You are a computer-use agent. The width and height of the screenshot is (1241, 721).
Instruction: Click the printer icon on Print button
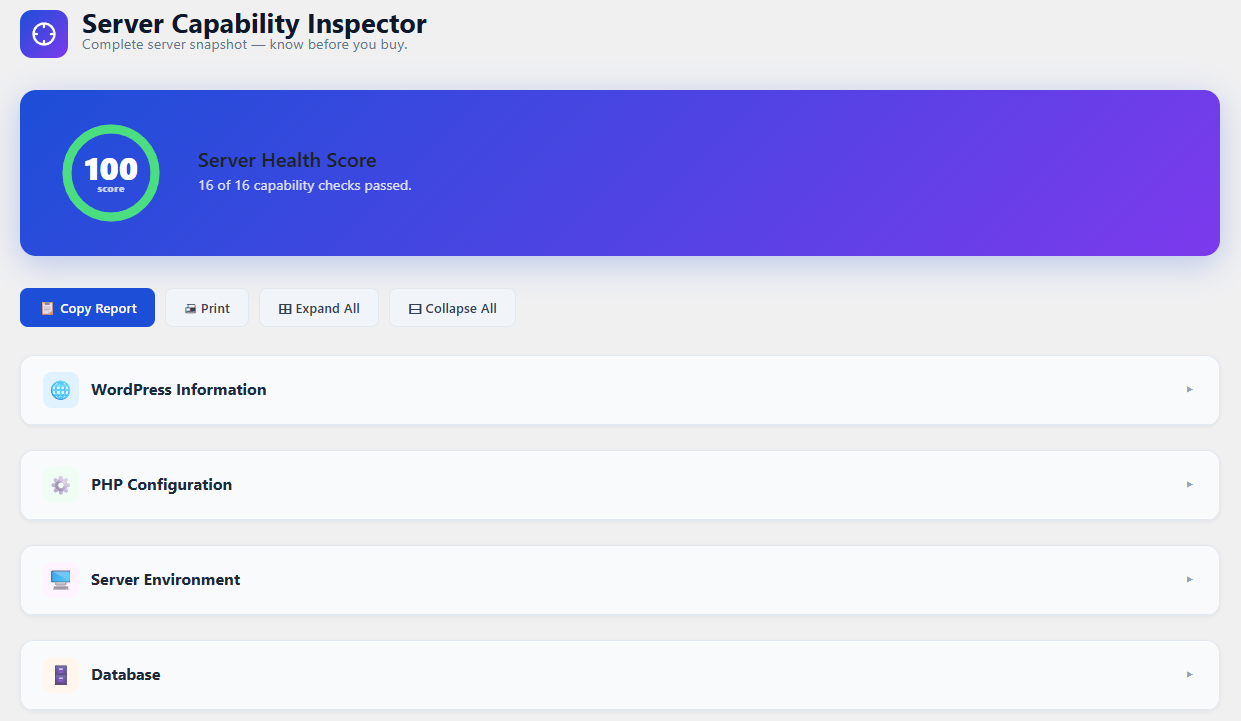190,309
